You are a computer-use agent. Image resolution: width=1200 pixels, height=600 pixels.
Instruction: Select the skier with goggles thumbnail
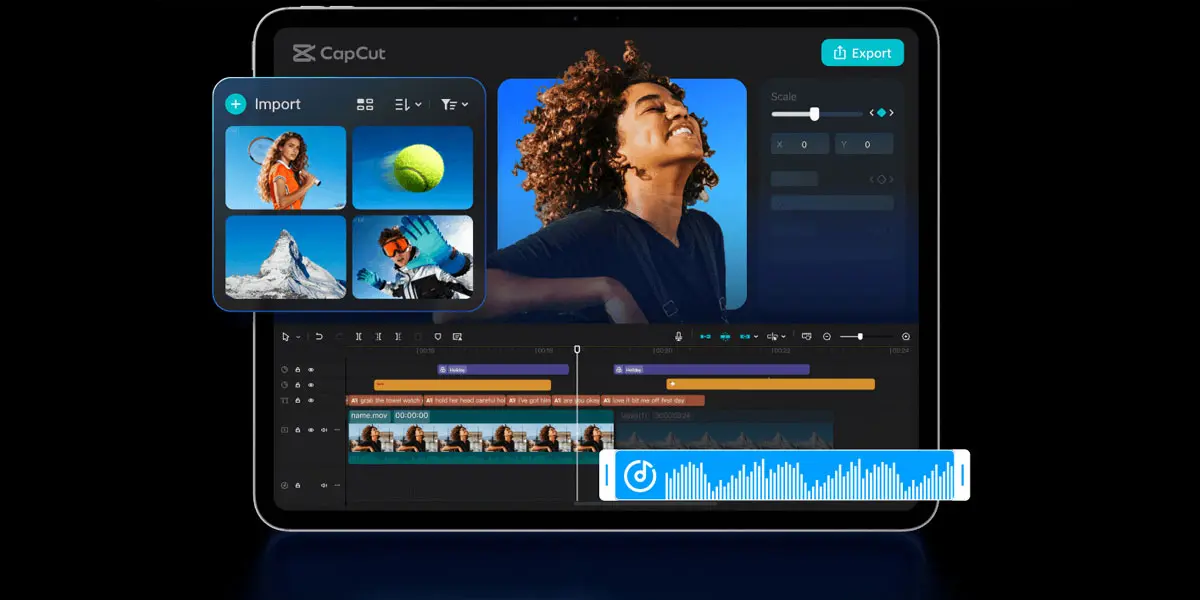coord(412,257)
